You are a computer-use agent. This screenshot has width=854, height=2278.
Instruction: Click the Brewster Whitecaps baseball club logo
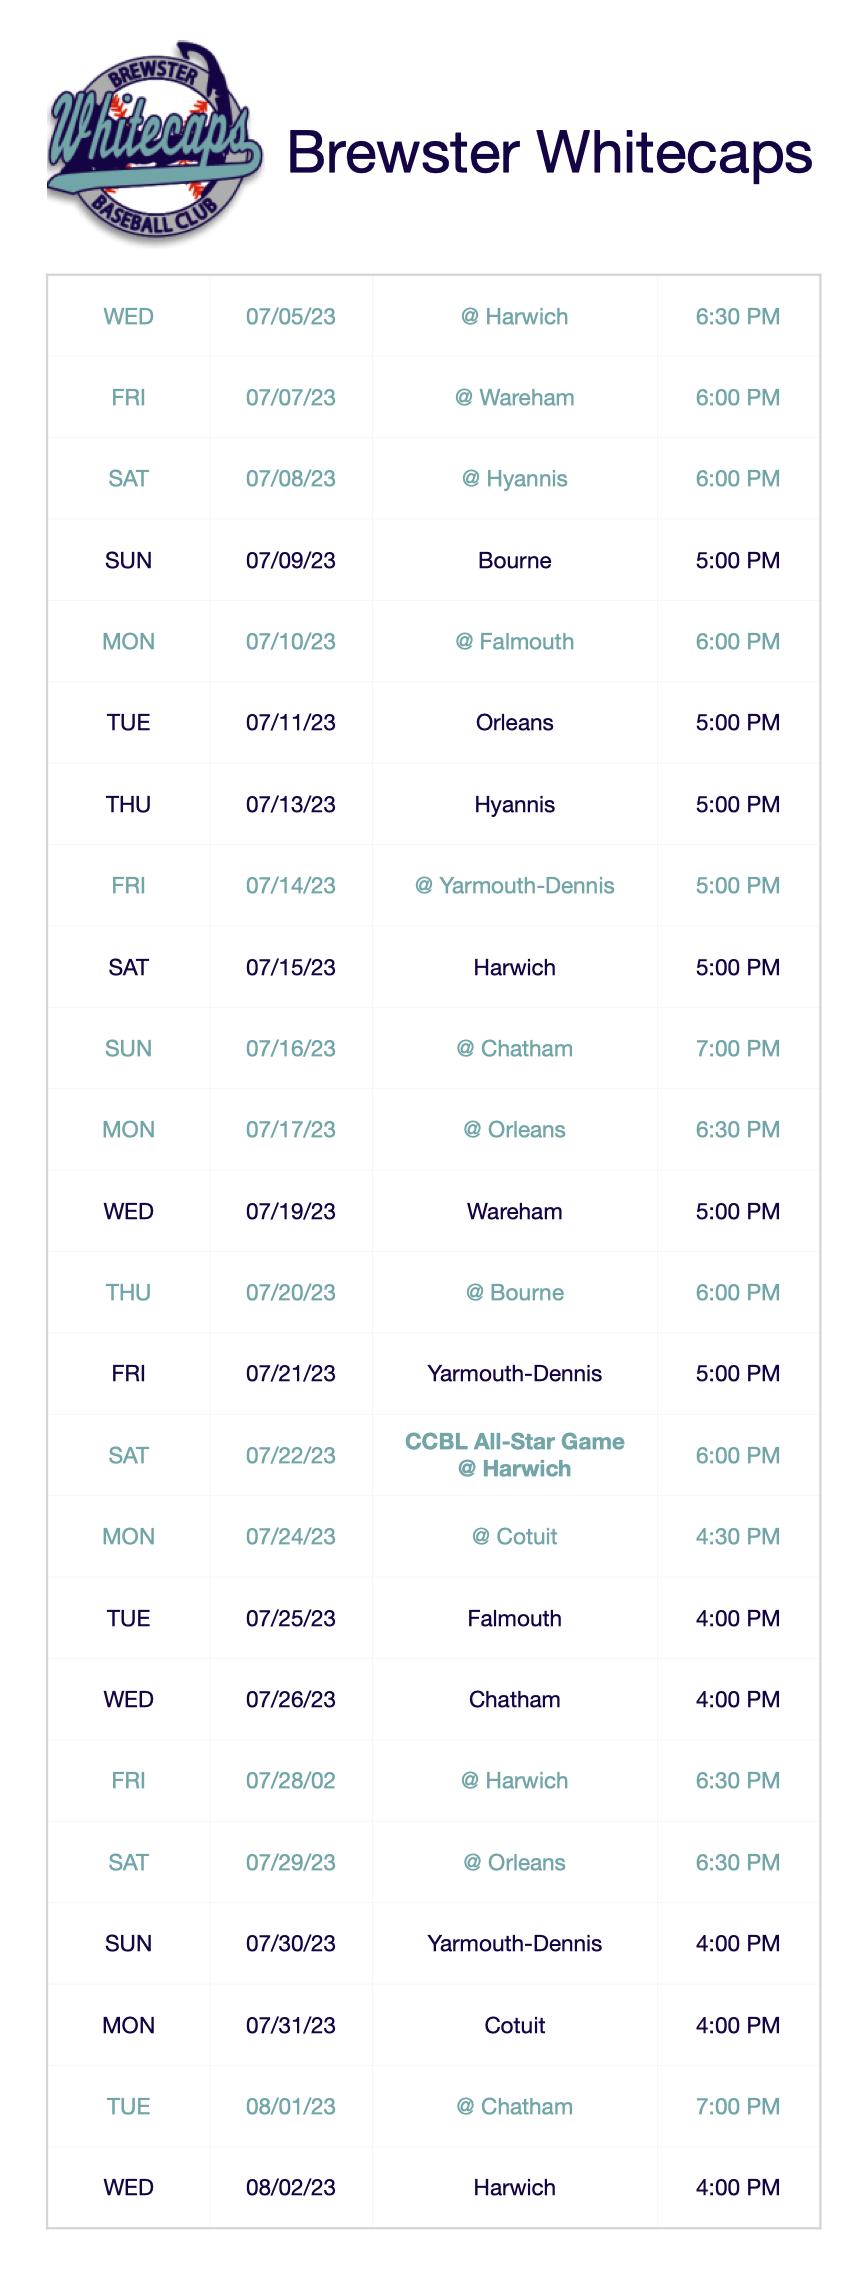154,142
